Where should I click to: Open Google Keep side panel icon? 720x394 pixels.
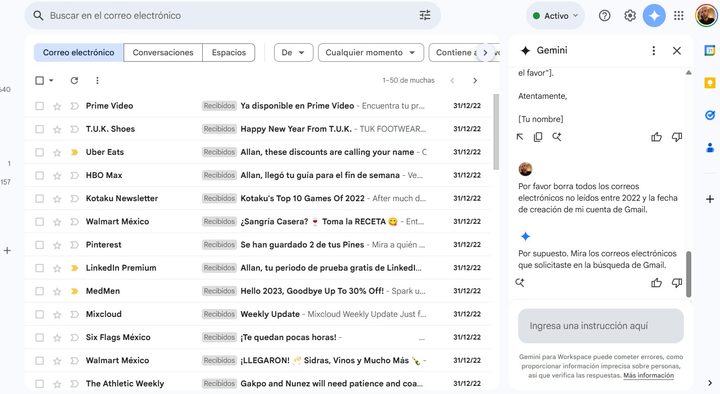pos(710,83)
